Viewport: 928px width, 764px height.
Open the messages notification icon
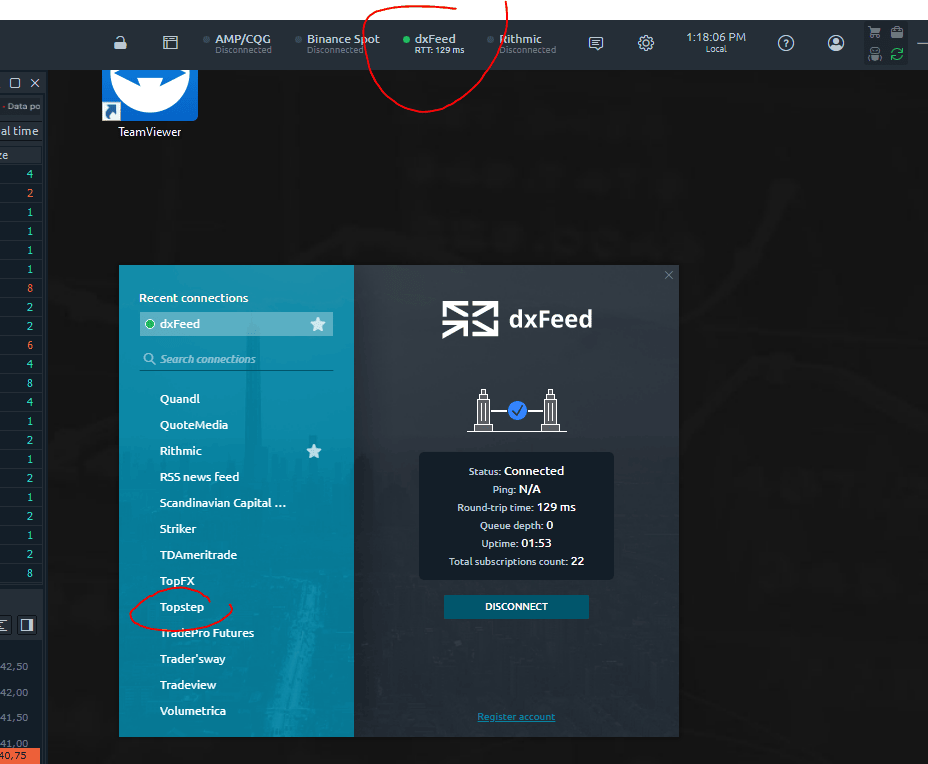596,43
